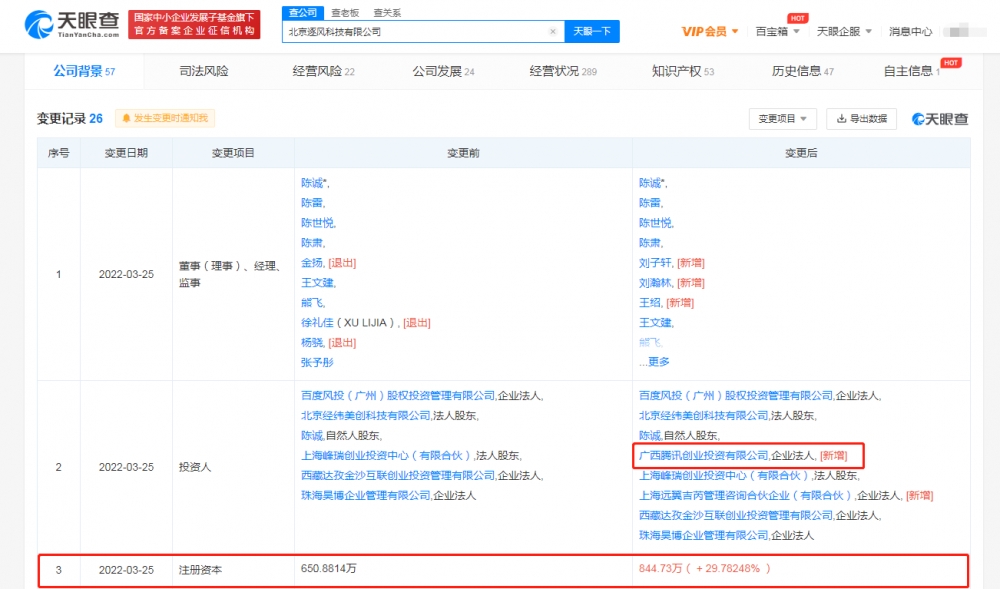Image resolution: width=1000 pixels, height=589 pixels.
Task: Switch to the 查老板 search tab
Action: [345, 13]
